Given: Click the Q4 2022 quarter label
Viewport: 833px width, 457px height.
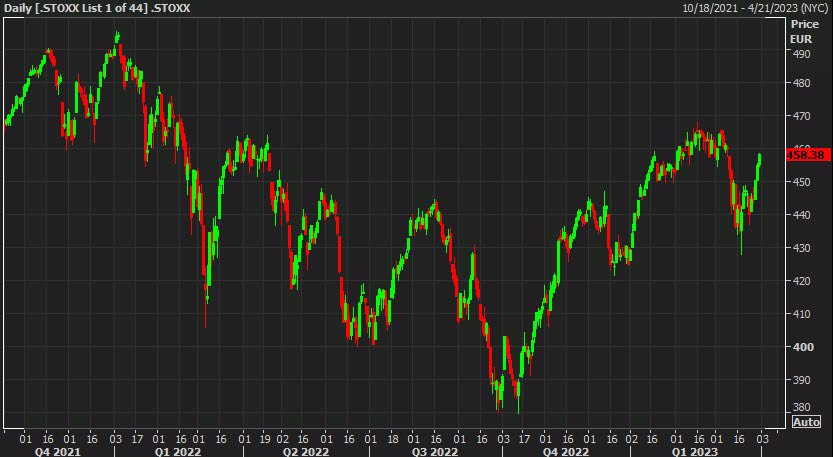Looking at the screenshot, I should pos(566,452).
